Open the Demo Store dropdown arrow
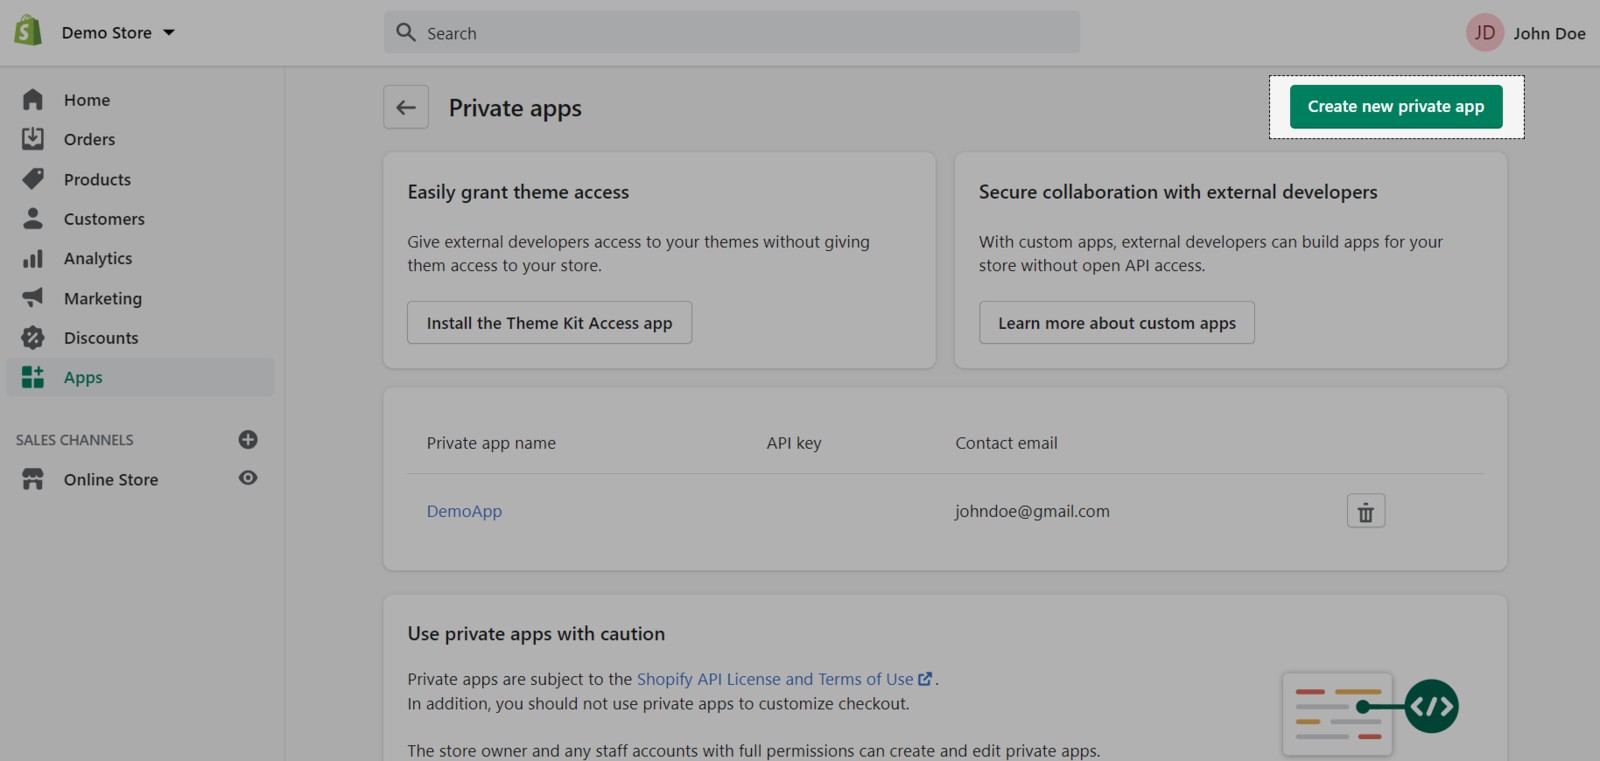 tap(169, 32)
